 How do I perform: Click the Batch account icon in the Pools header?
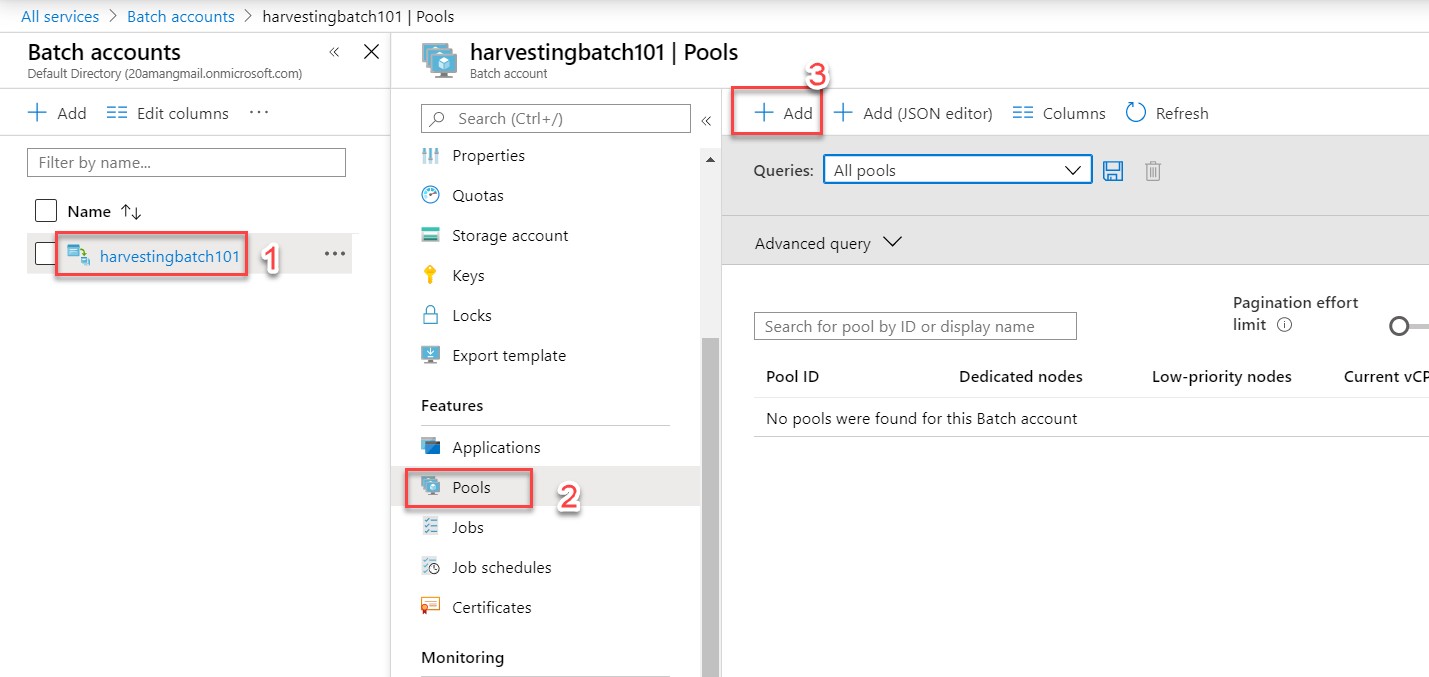(x=440, y=59)
